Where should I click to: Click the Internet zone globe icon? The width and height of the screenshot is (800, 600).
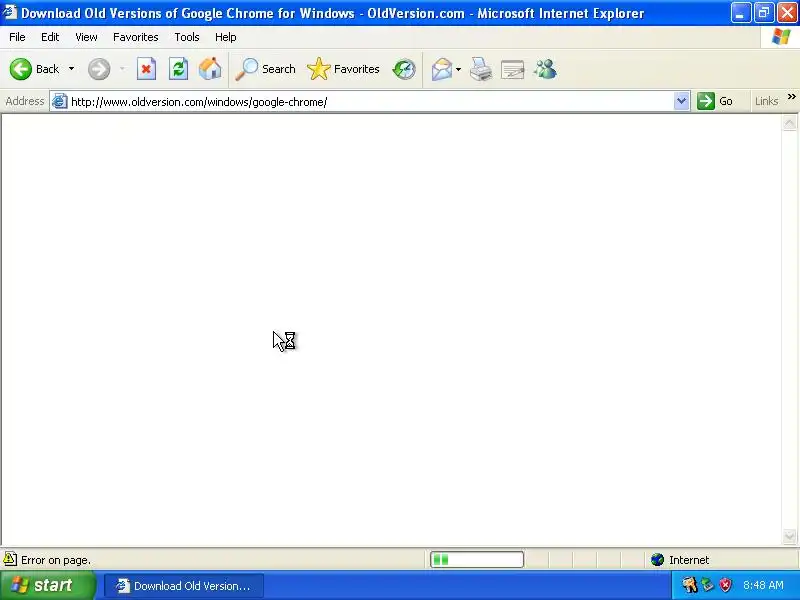point(657,560)
